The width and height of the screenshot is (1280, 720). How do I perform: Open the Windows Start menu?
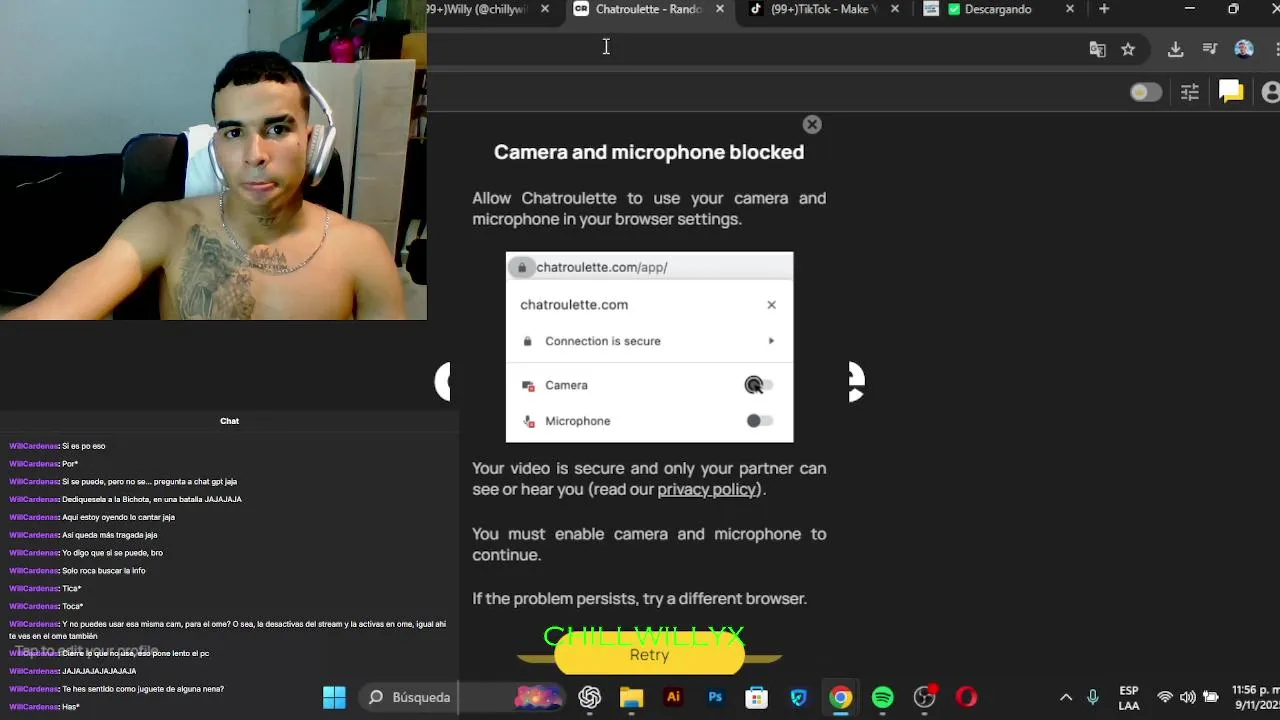334,697
